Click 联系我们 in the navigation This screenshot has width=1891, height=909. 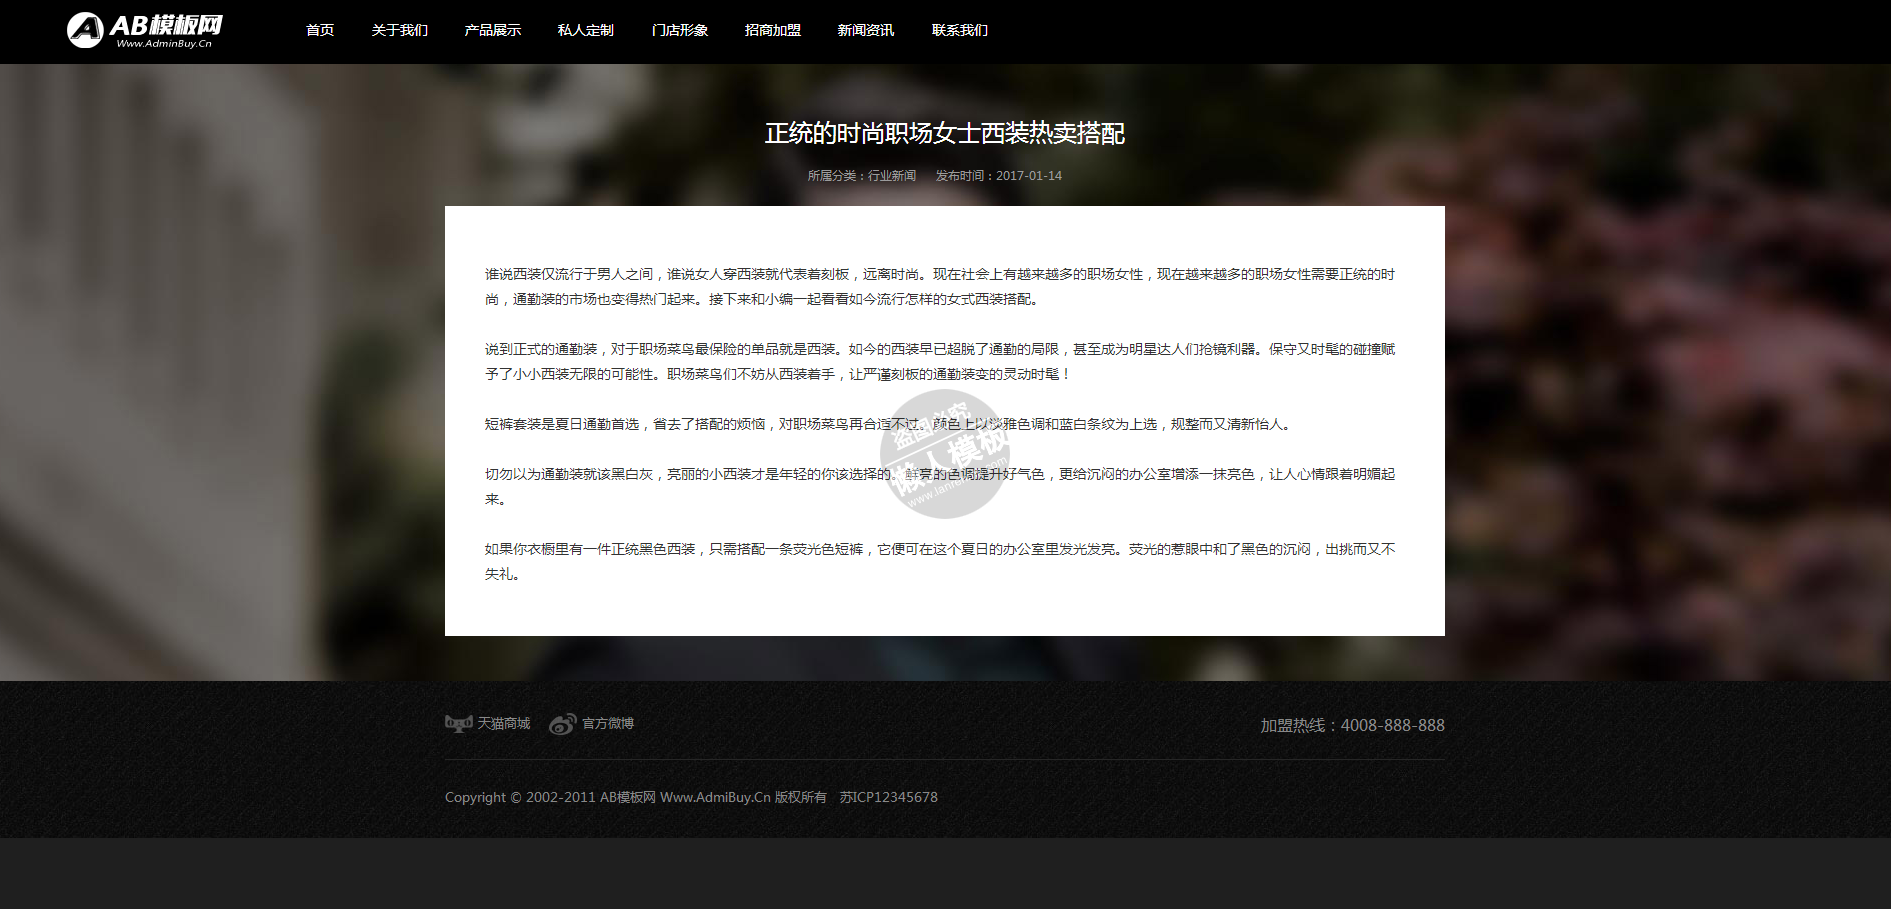coord(960,30)
